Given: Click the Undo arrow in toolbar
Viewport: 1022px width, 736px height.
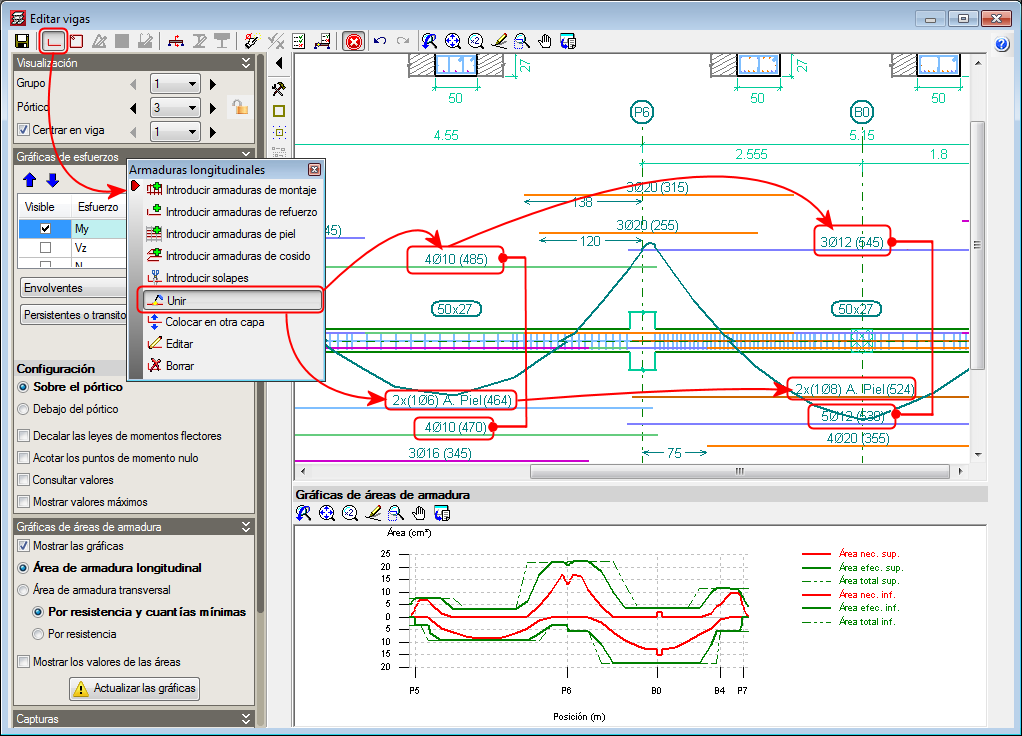Looking at the screenshot, I should pyautogui.click(x=380, y=41).
